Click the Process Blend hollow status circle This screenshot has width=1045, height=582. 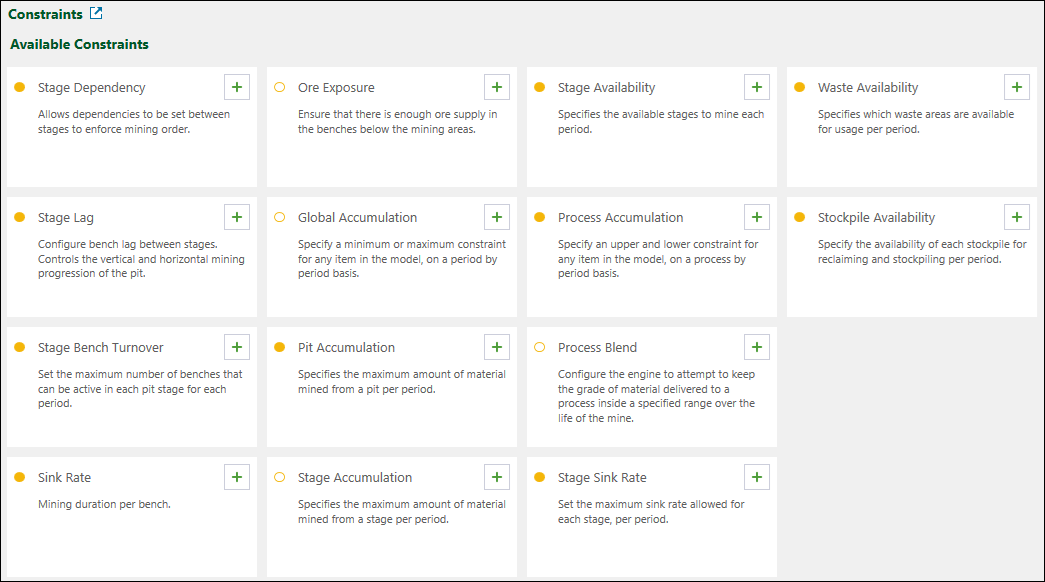point(539,348)
